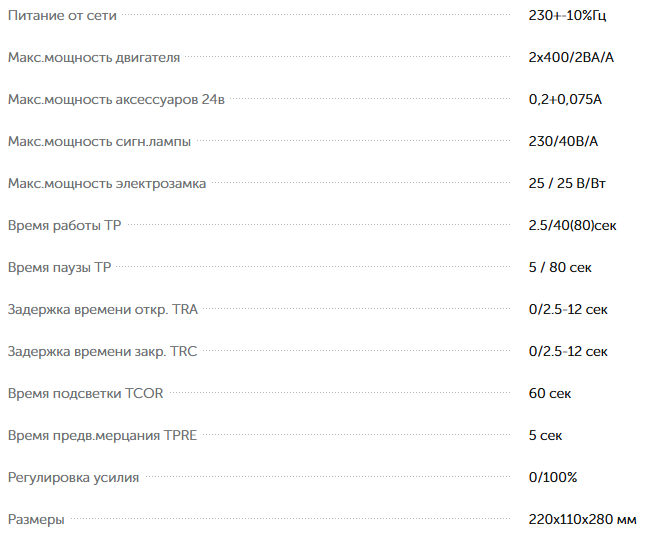
Task: Click 'Макс.мощность аксессуаров 24в' label
Action: pyautogui.click(x=116, y=100)
